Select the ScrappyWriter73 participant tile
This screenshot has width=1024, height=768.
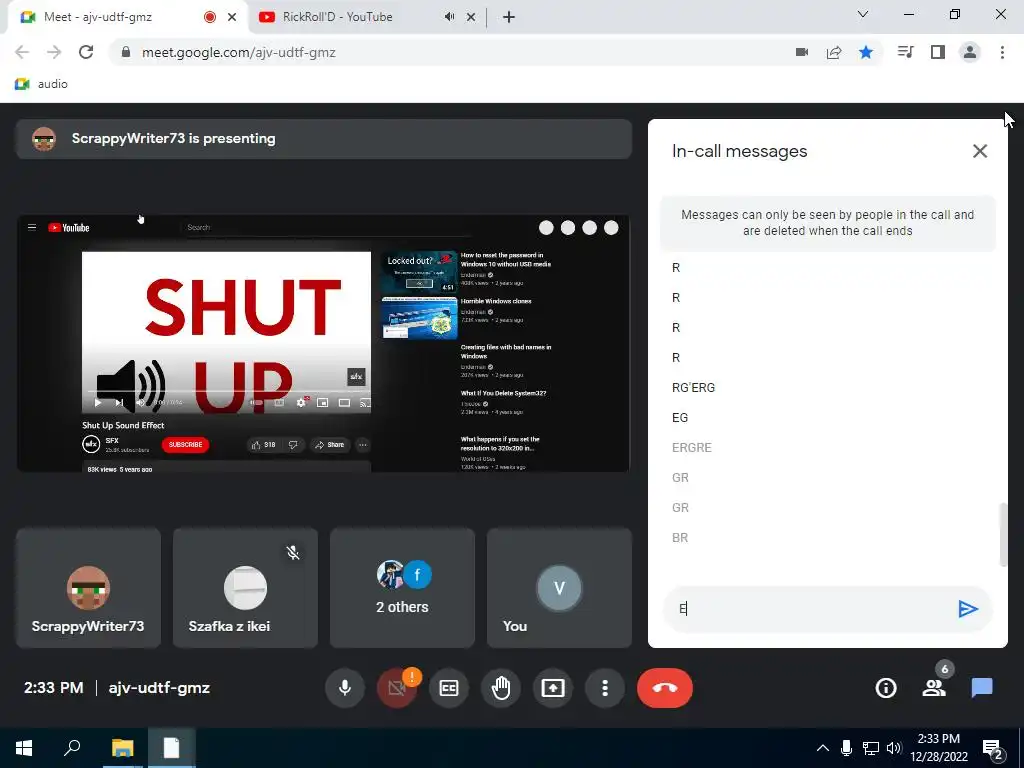tap(88, 588)
